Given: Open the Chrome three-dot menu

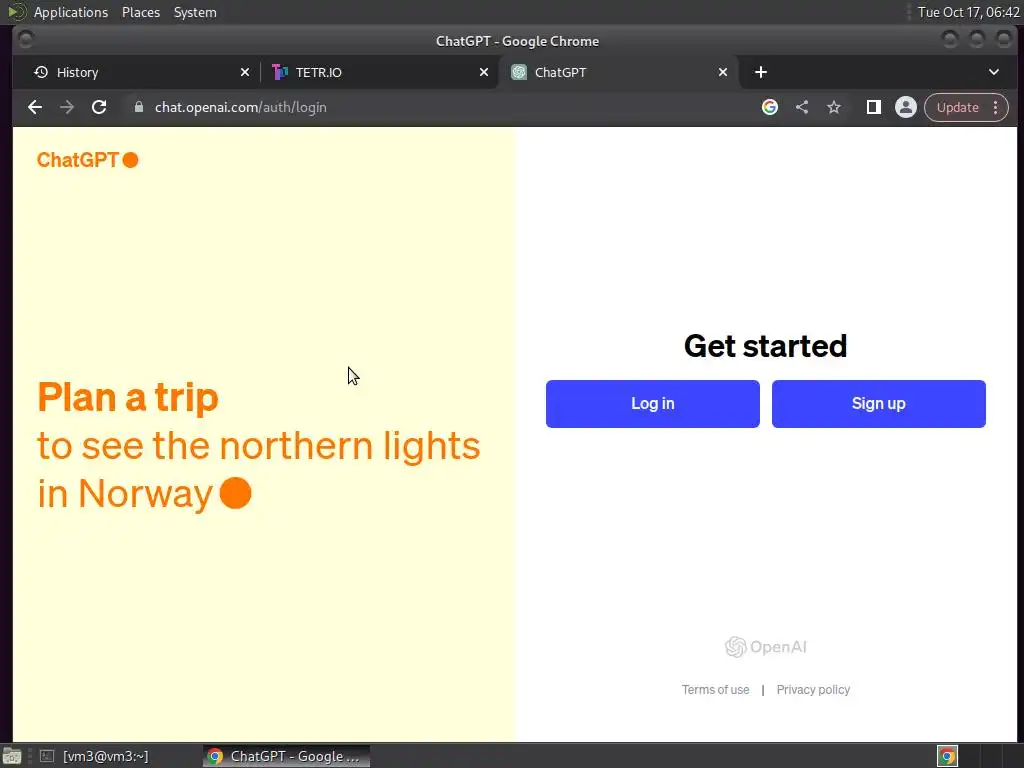Looking at the screenshot, I should (996, 107).
